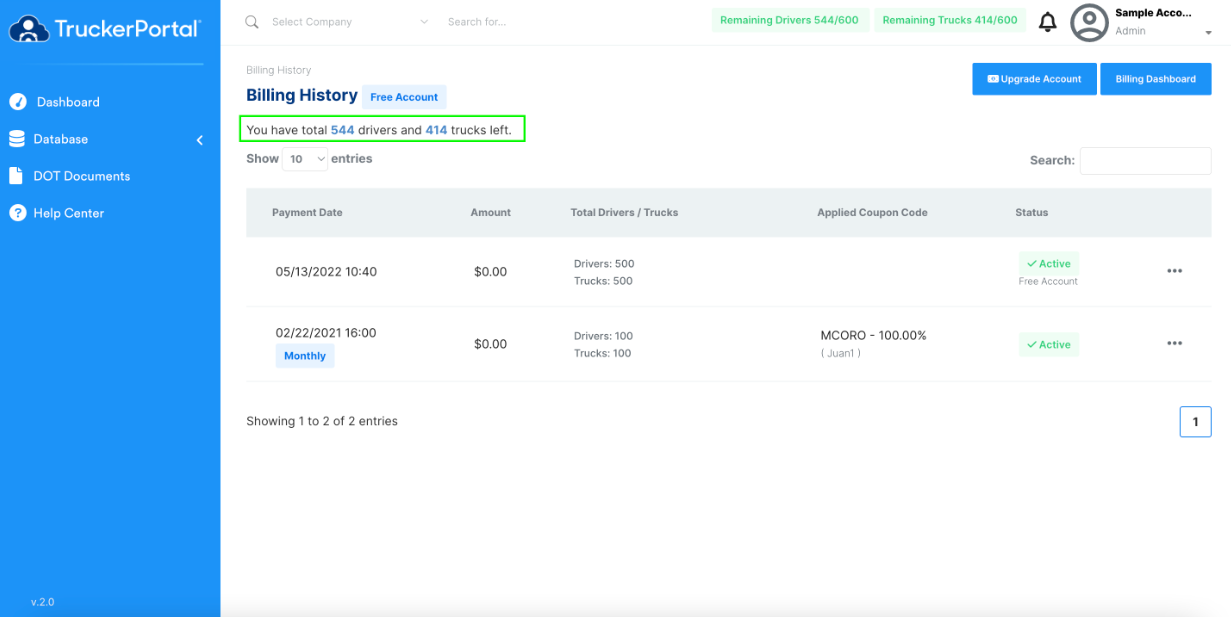
Task: Sort table by Payment Date column
Action: point(307,213)
